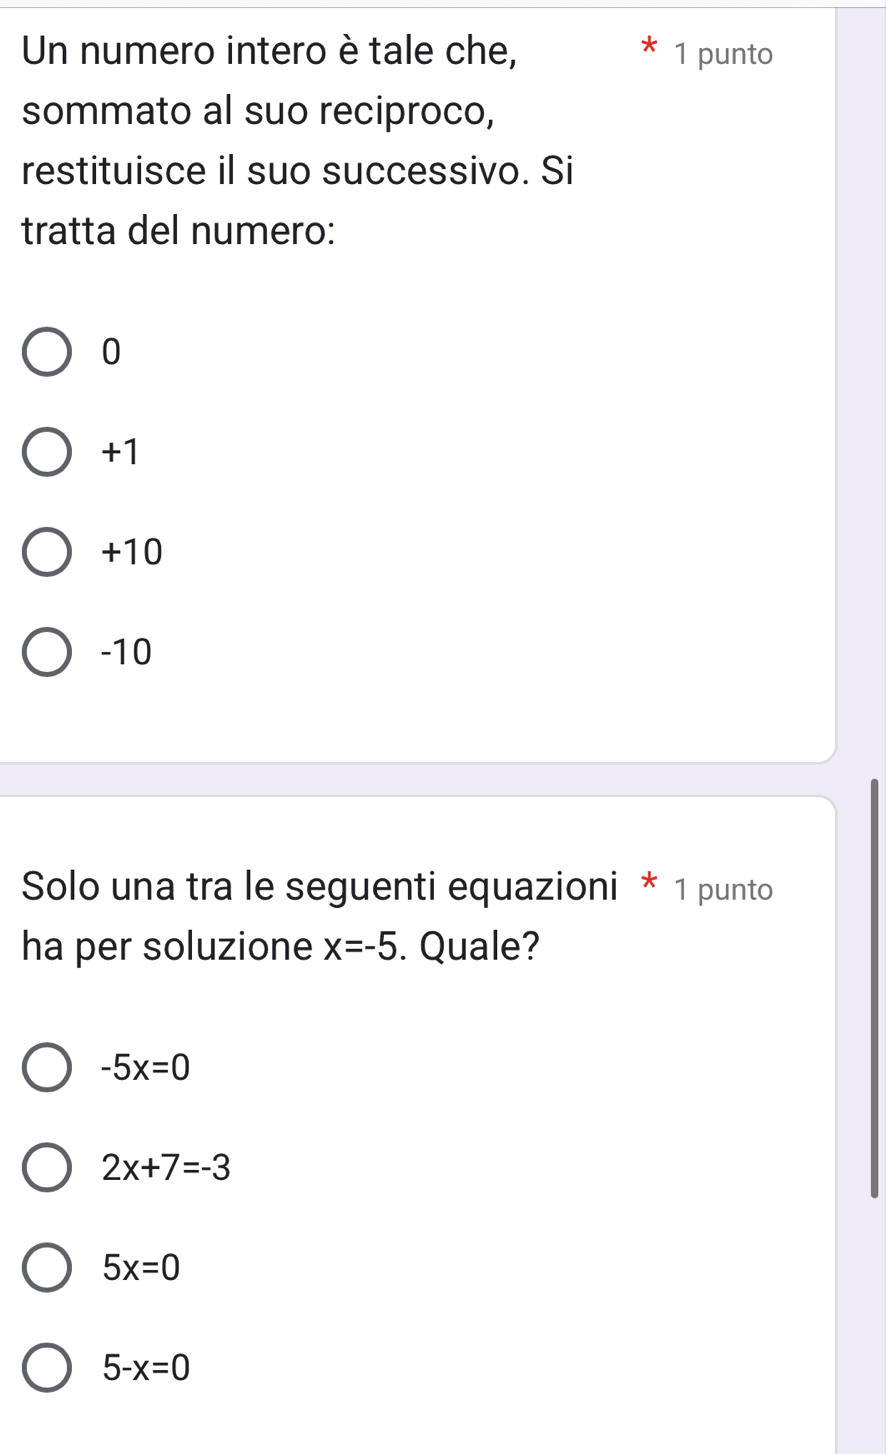Screen dimensions: 886x1454
Task: Pick the -10 radio option
Action: pyautogui.click(x=47, y=652)
